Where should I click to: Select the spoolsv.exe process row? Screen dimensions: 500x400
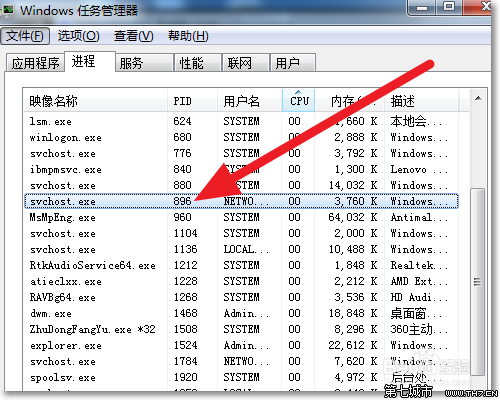point(241,377)
